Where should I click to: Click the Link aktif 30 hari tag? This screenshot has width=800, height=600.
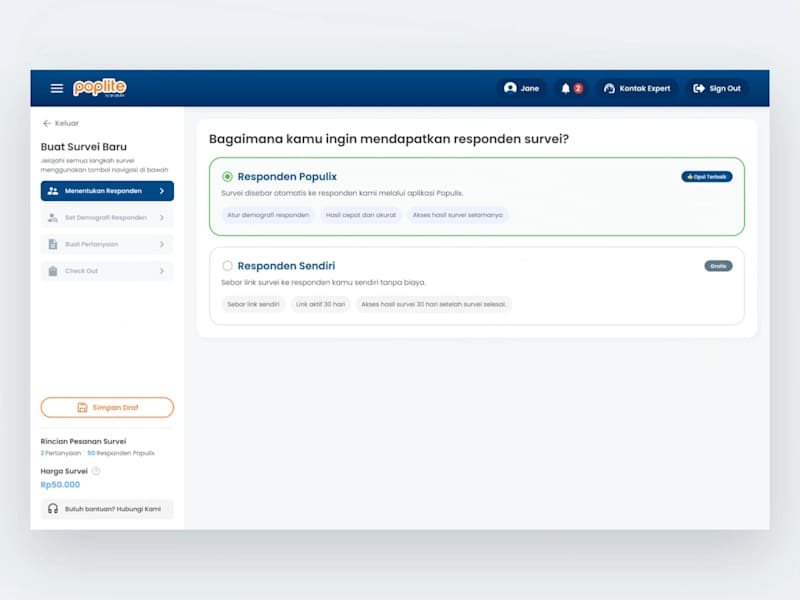tap(320, 305)
